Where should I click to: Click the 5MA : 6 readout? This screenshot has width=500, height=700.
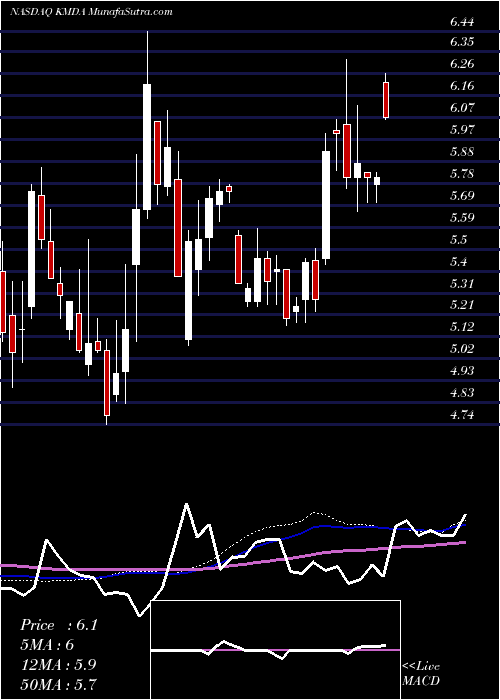[x=47, y=645]
